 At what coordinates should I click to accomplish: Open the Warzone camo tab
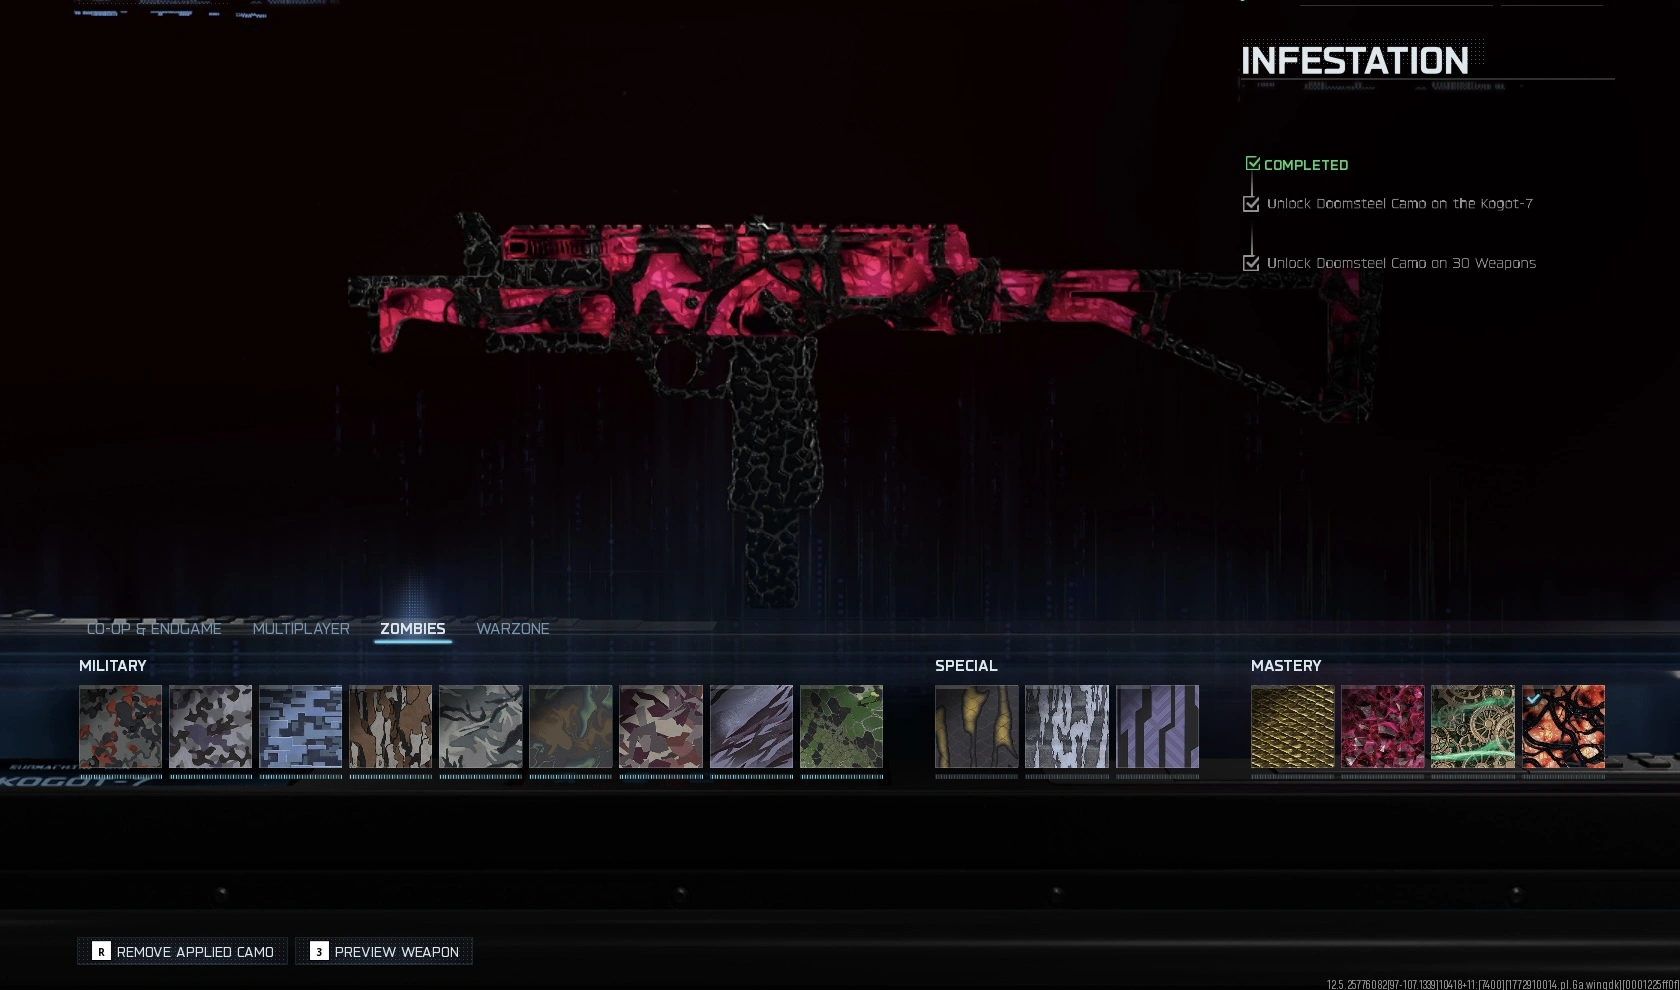point(512,629)
